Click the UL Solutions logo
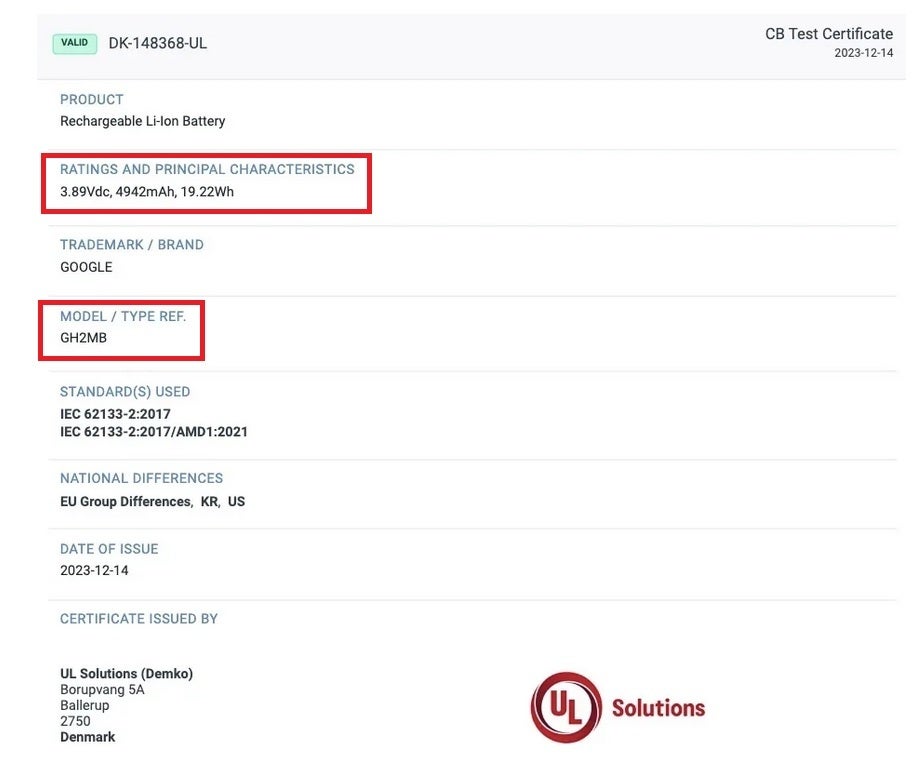 618,708
